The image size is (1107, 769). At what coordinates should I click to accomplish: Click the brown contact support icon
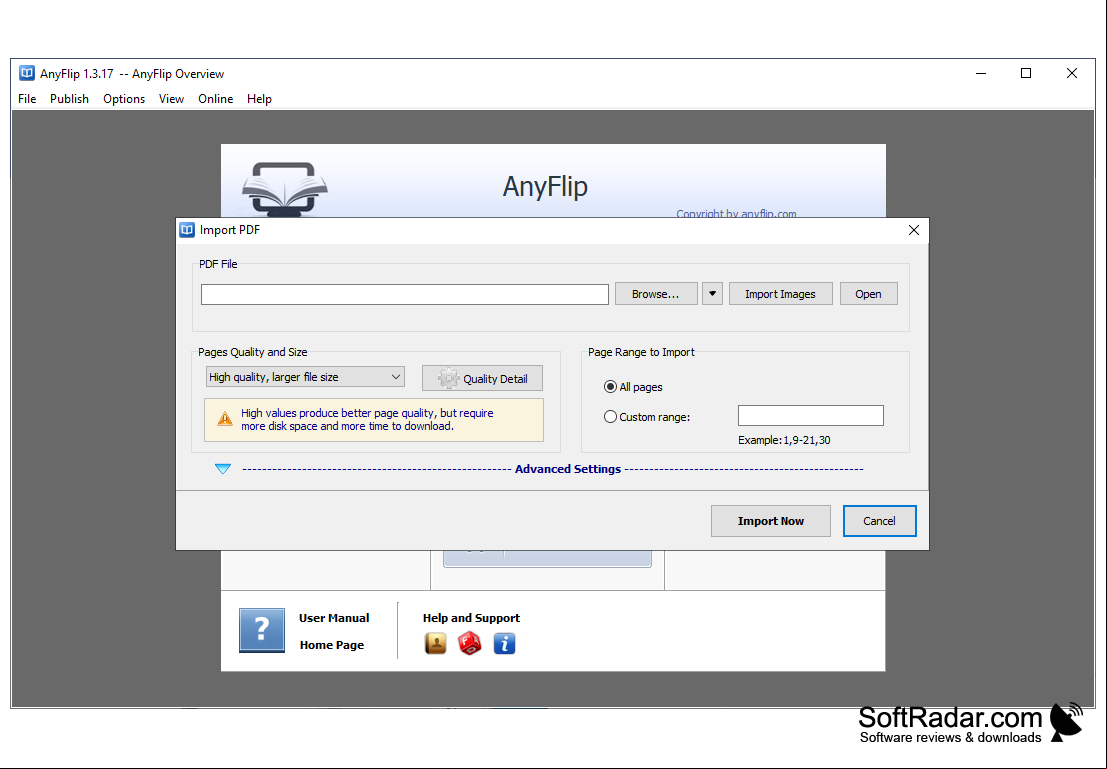point(436,643)
